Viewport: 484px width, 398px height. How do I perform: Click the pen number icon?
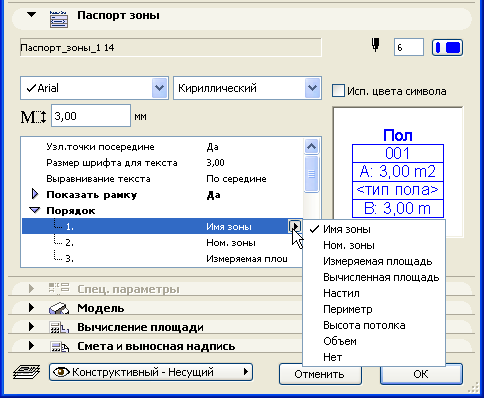click(376, 45)
